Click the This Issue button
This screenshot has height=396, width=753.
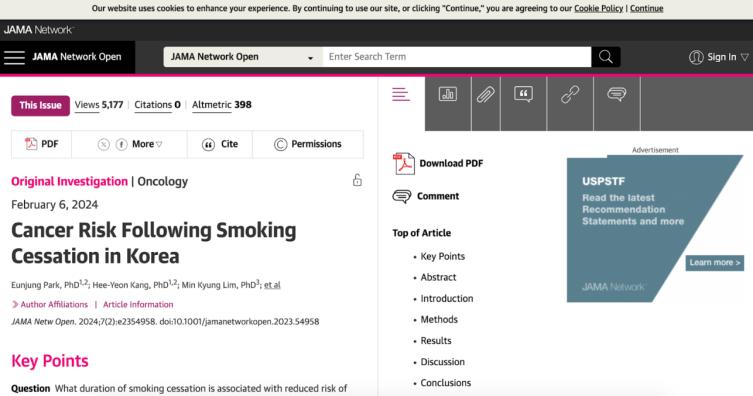pyautogui.click(x=40, y=106)
